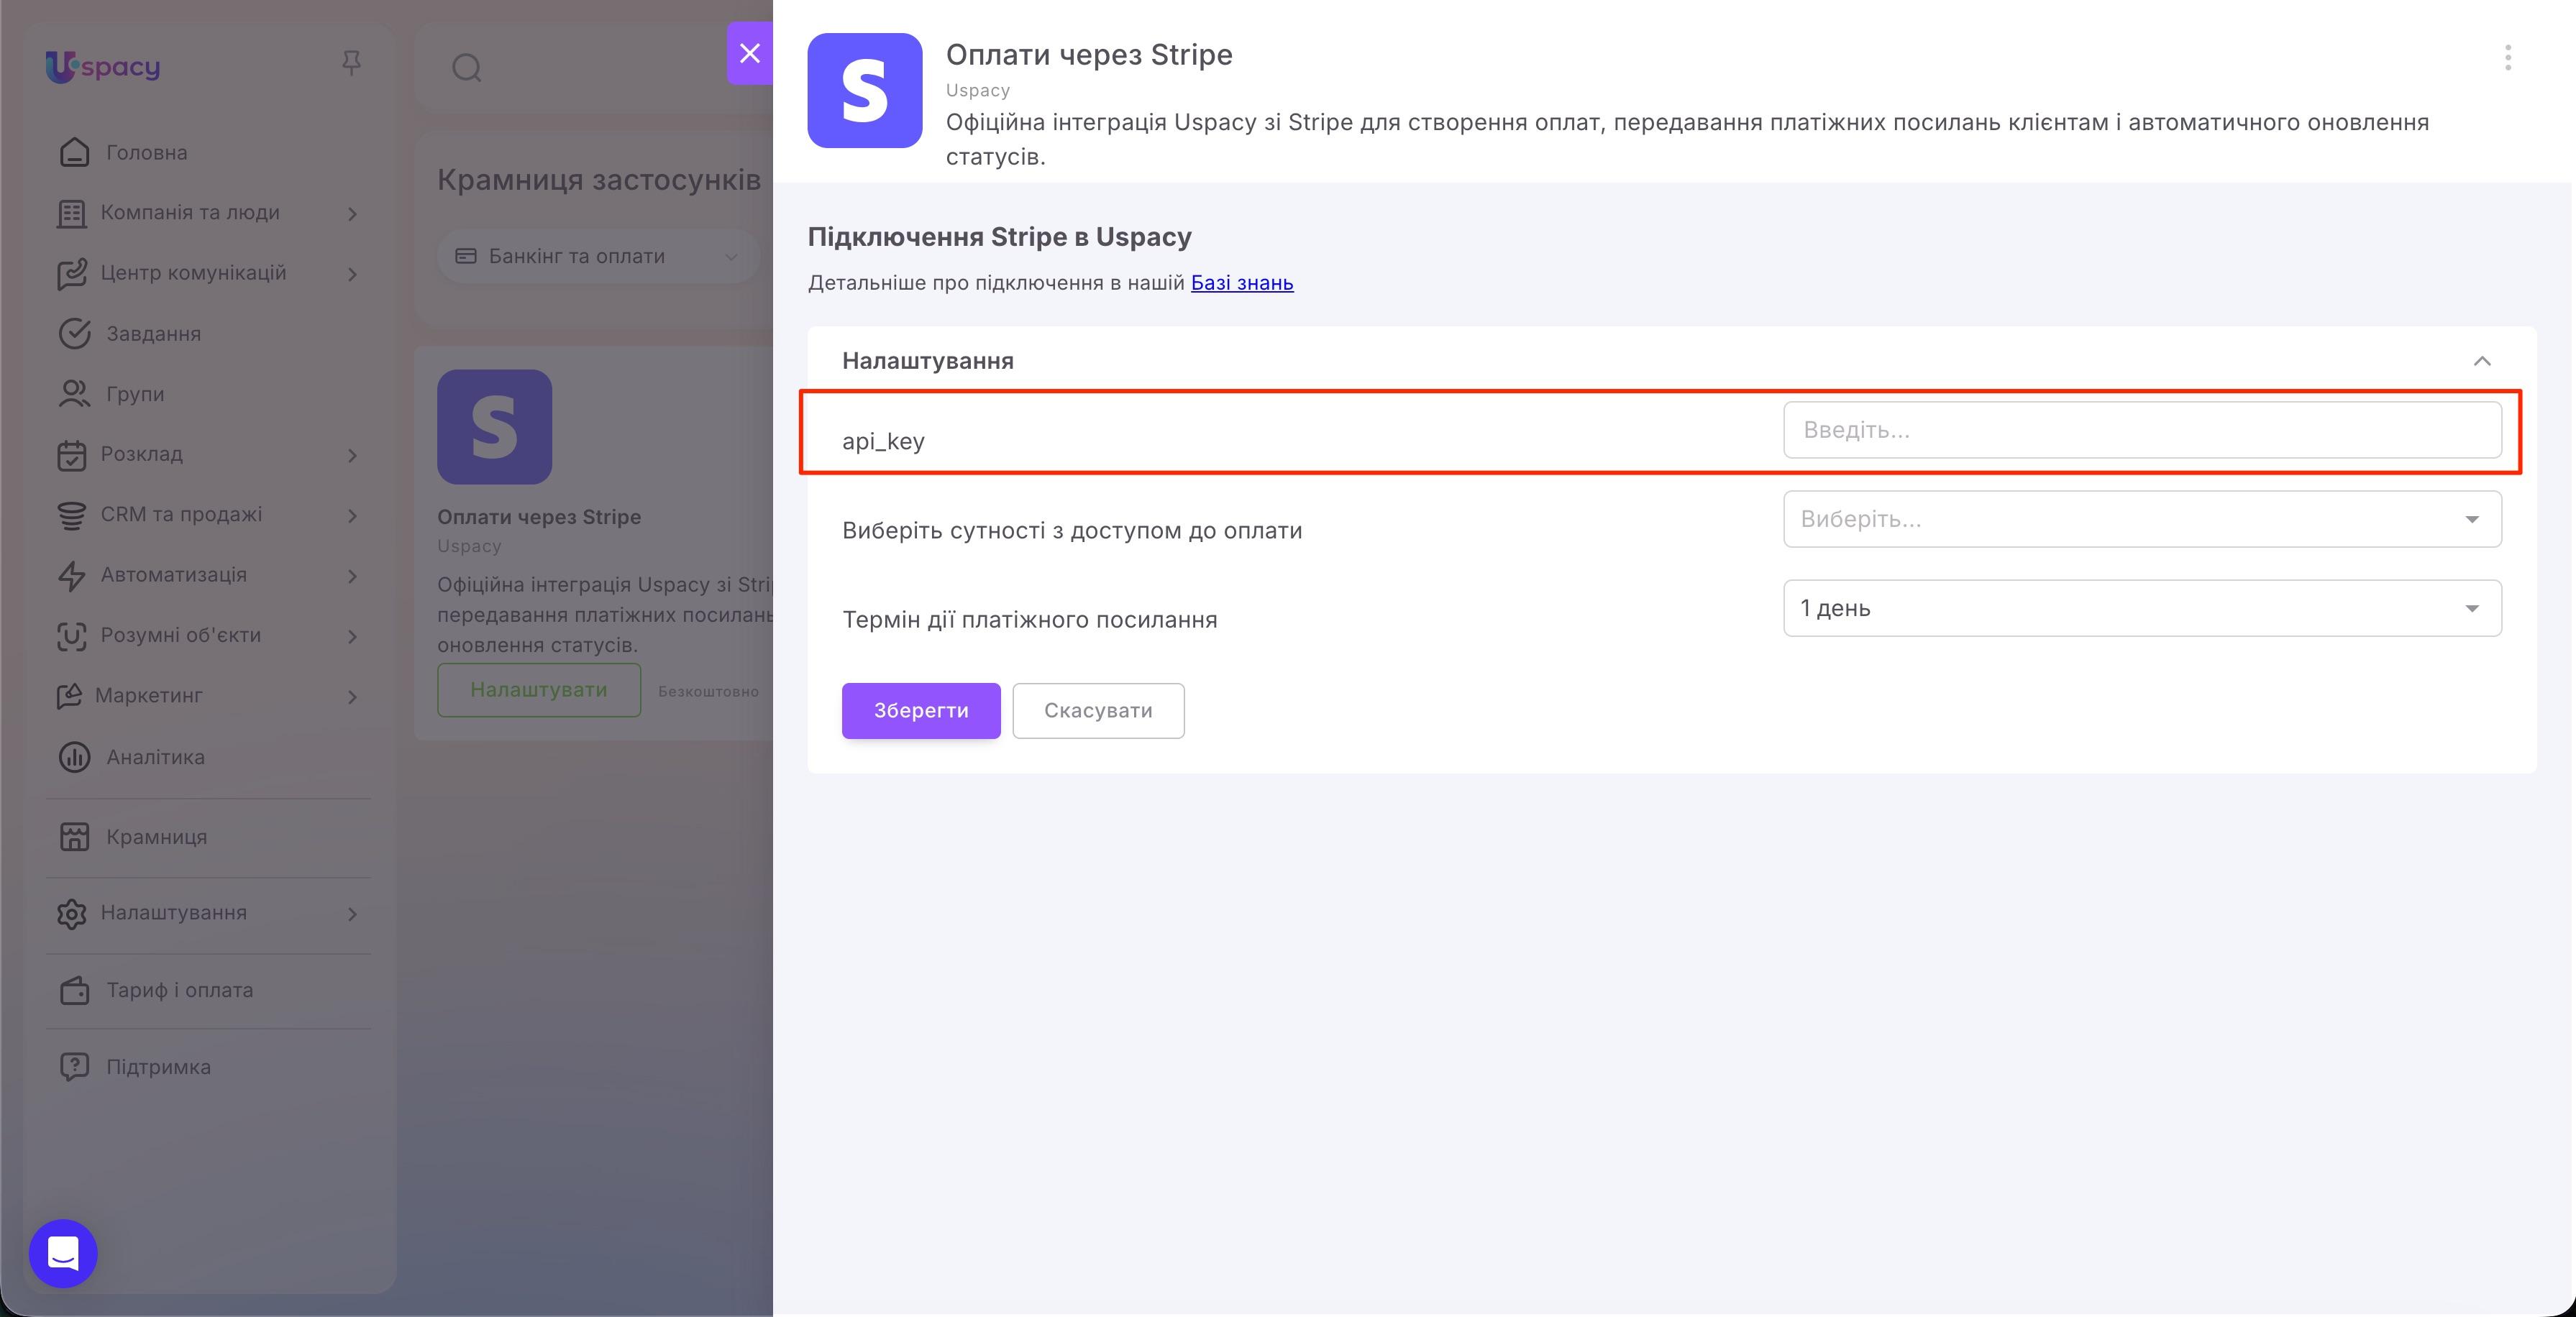Expand Автоматизація submenu arrow
2576x1317 pixels.
click(x=352, y=576)
